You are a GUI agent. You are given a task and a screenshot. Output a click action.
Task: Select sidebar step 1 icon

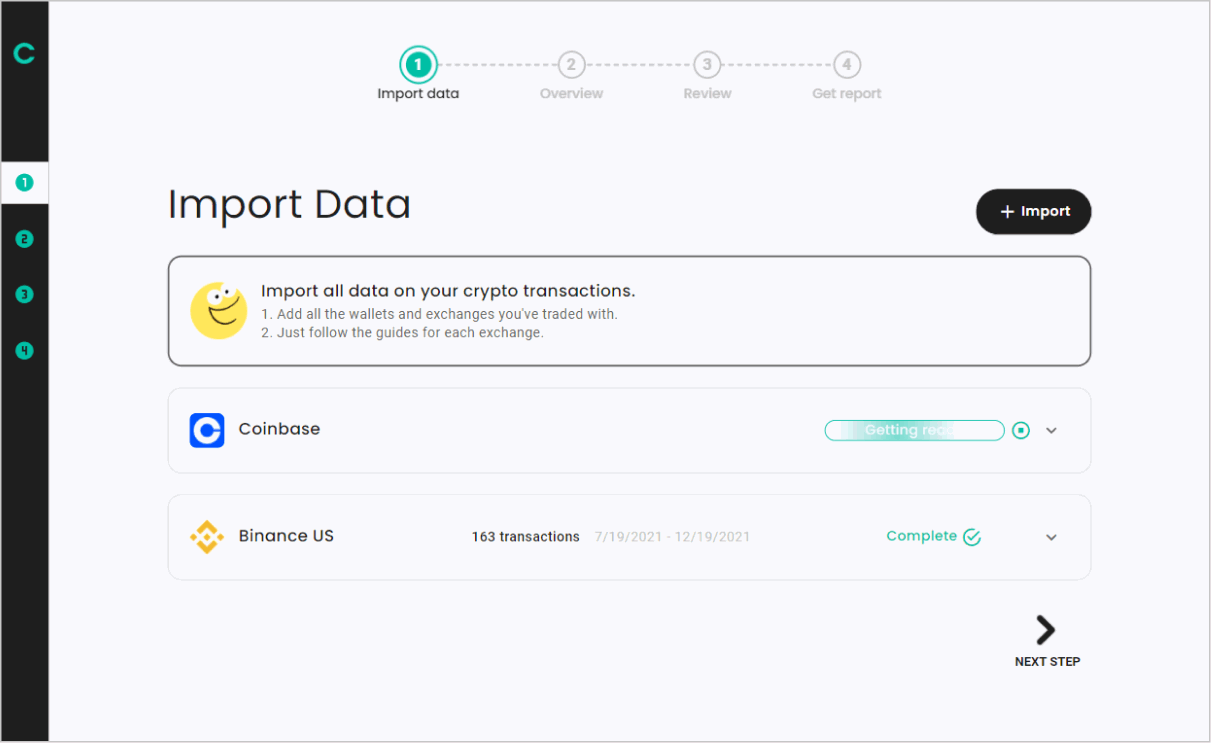pyautogui.click(x=24, y=183)
